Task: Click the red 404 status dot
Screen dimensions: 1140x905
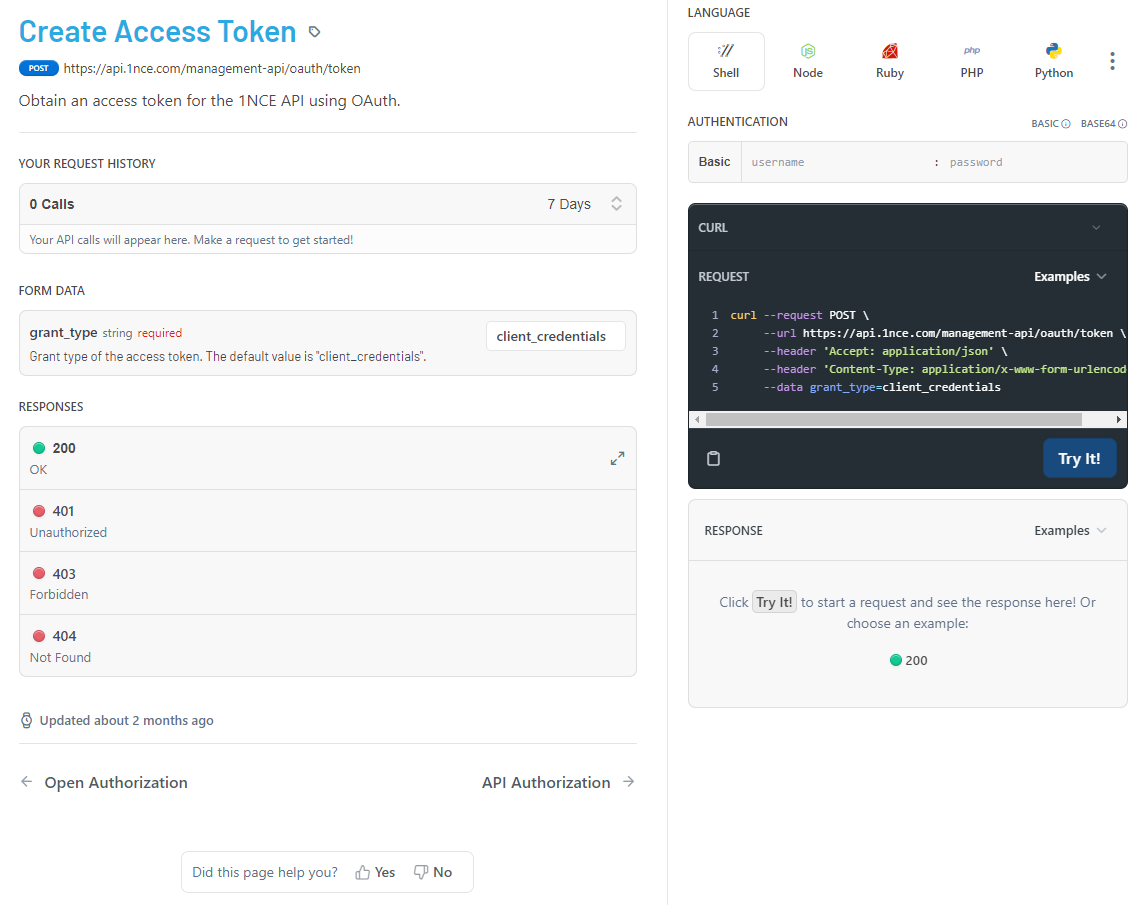Action: pos(39,636)
